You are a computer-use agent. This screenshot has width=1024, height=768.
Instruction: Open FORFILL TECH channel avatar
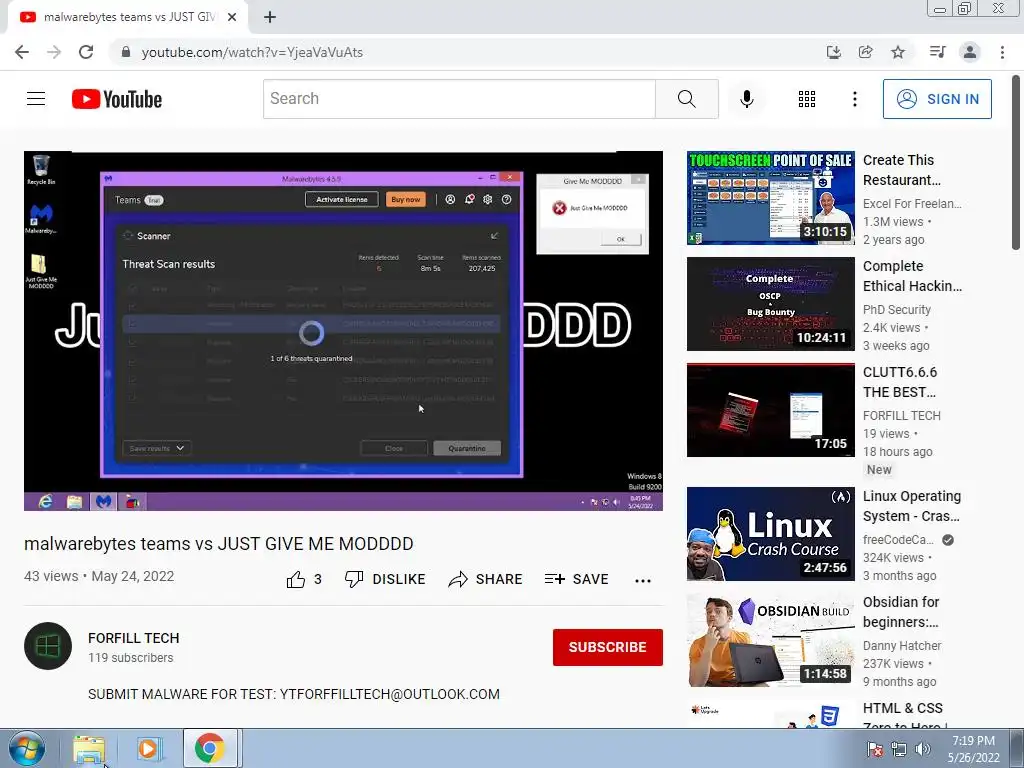48,646
